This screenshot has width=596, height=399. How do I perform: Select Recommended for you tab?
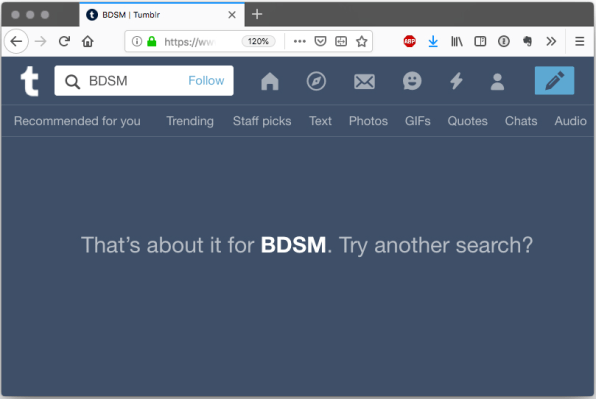click(77, 121)
